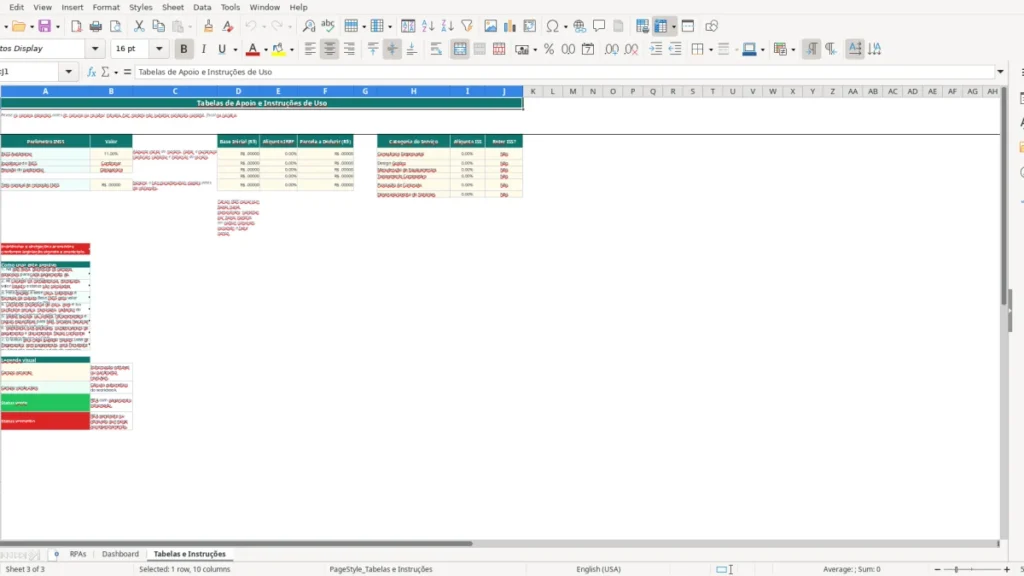Click English (USA) language status

pyautogui.click(x=598, y=569)
